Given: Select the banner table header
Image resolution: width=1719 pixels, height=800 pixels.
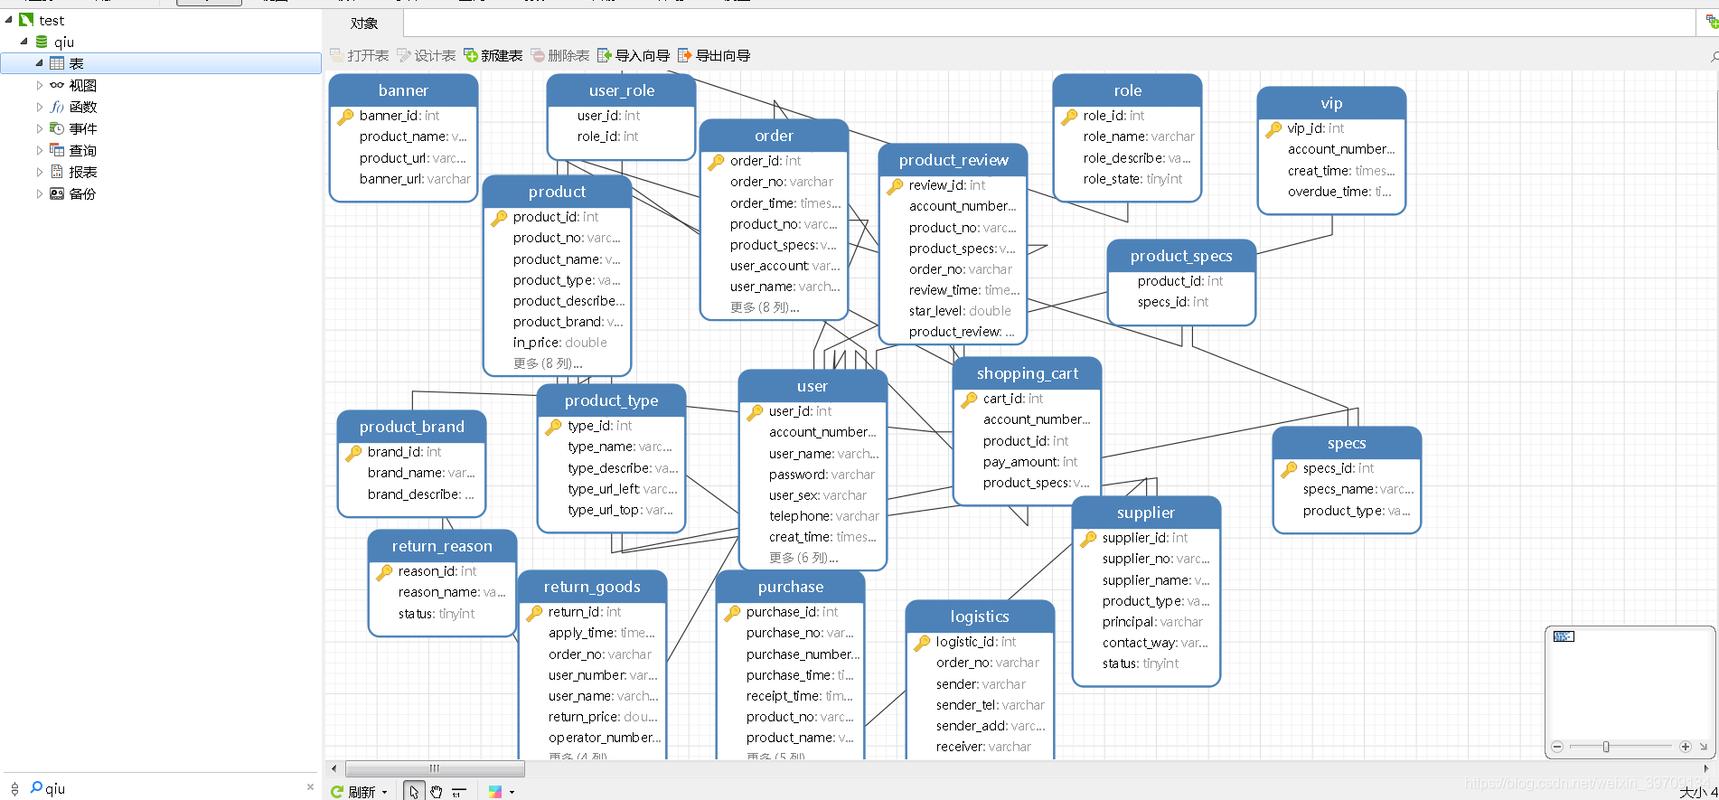Looking at the screenshot, I should click(x=403, y=90).
